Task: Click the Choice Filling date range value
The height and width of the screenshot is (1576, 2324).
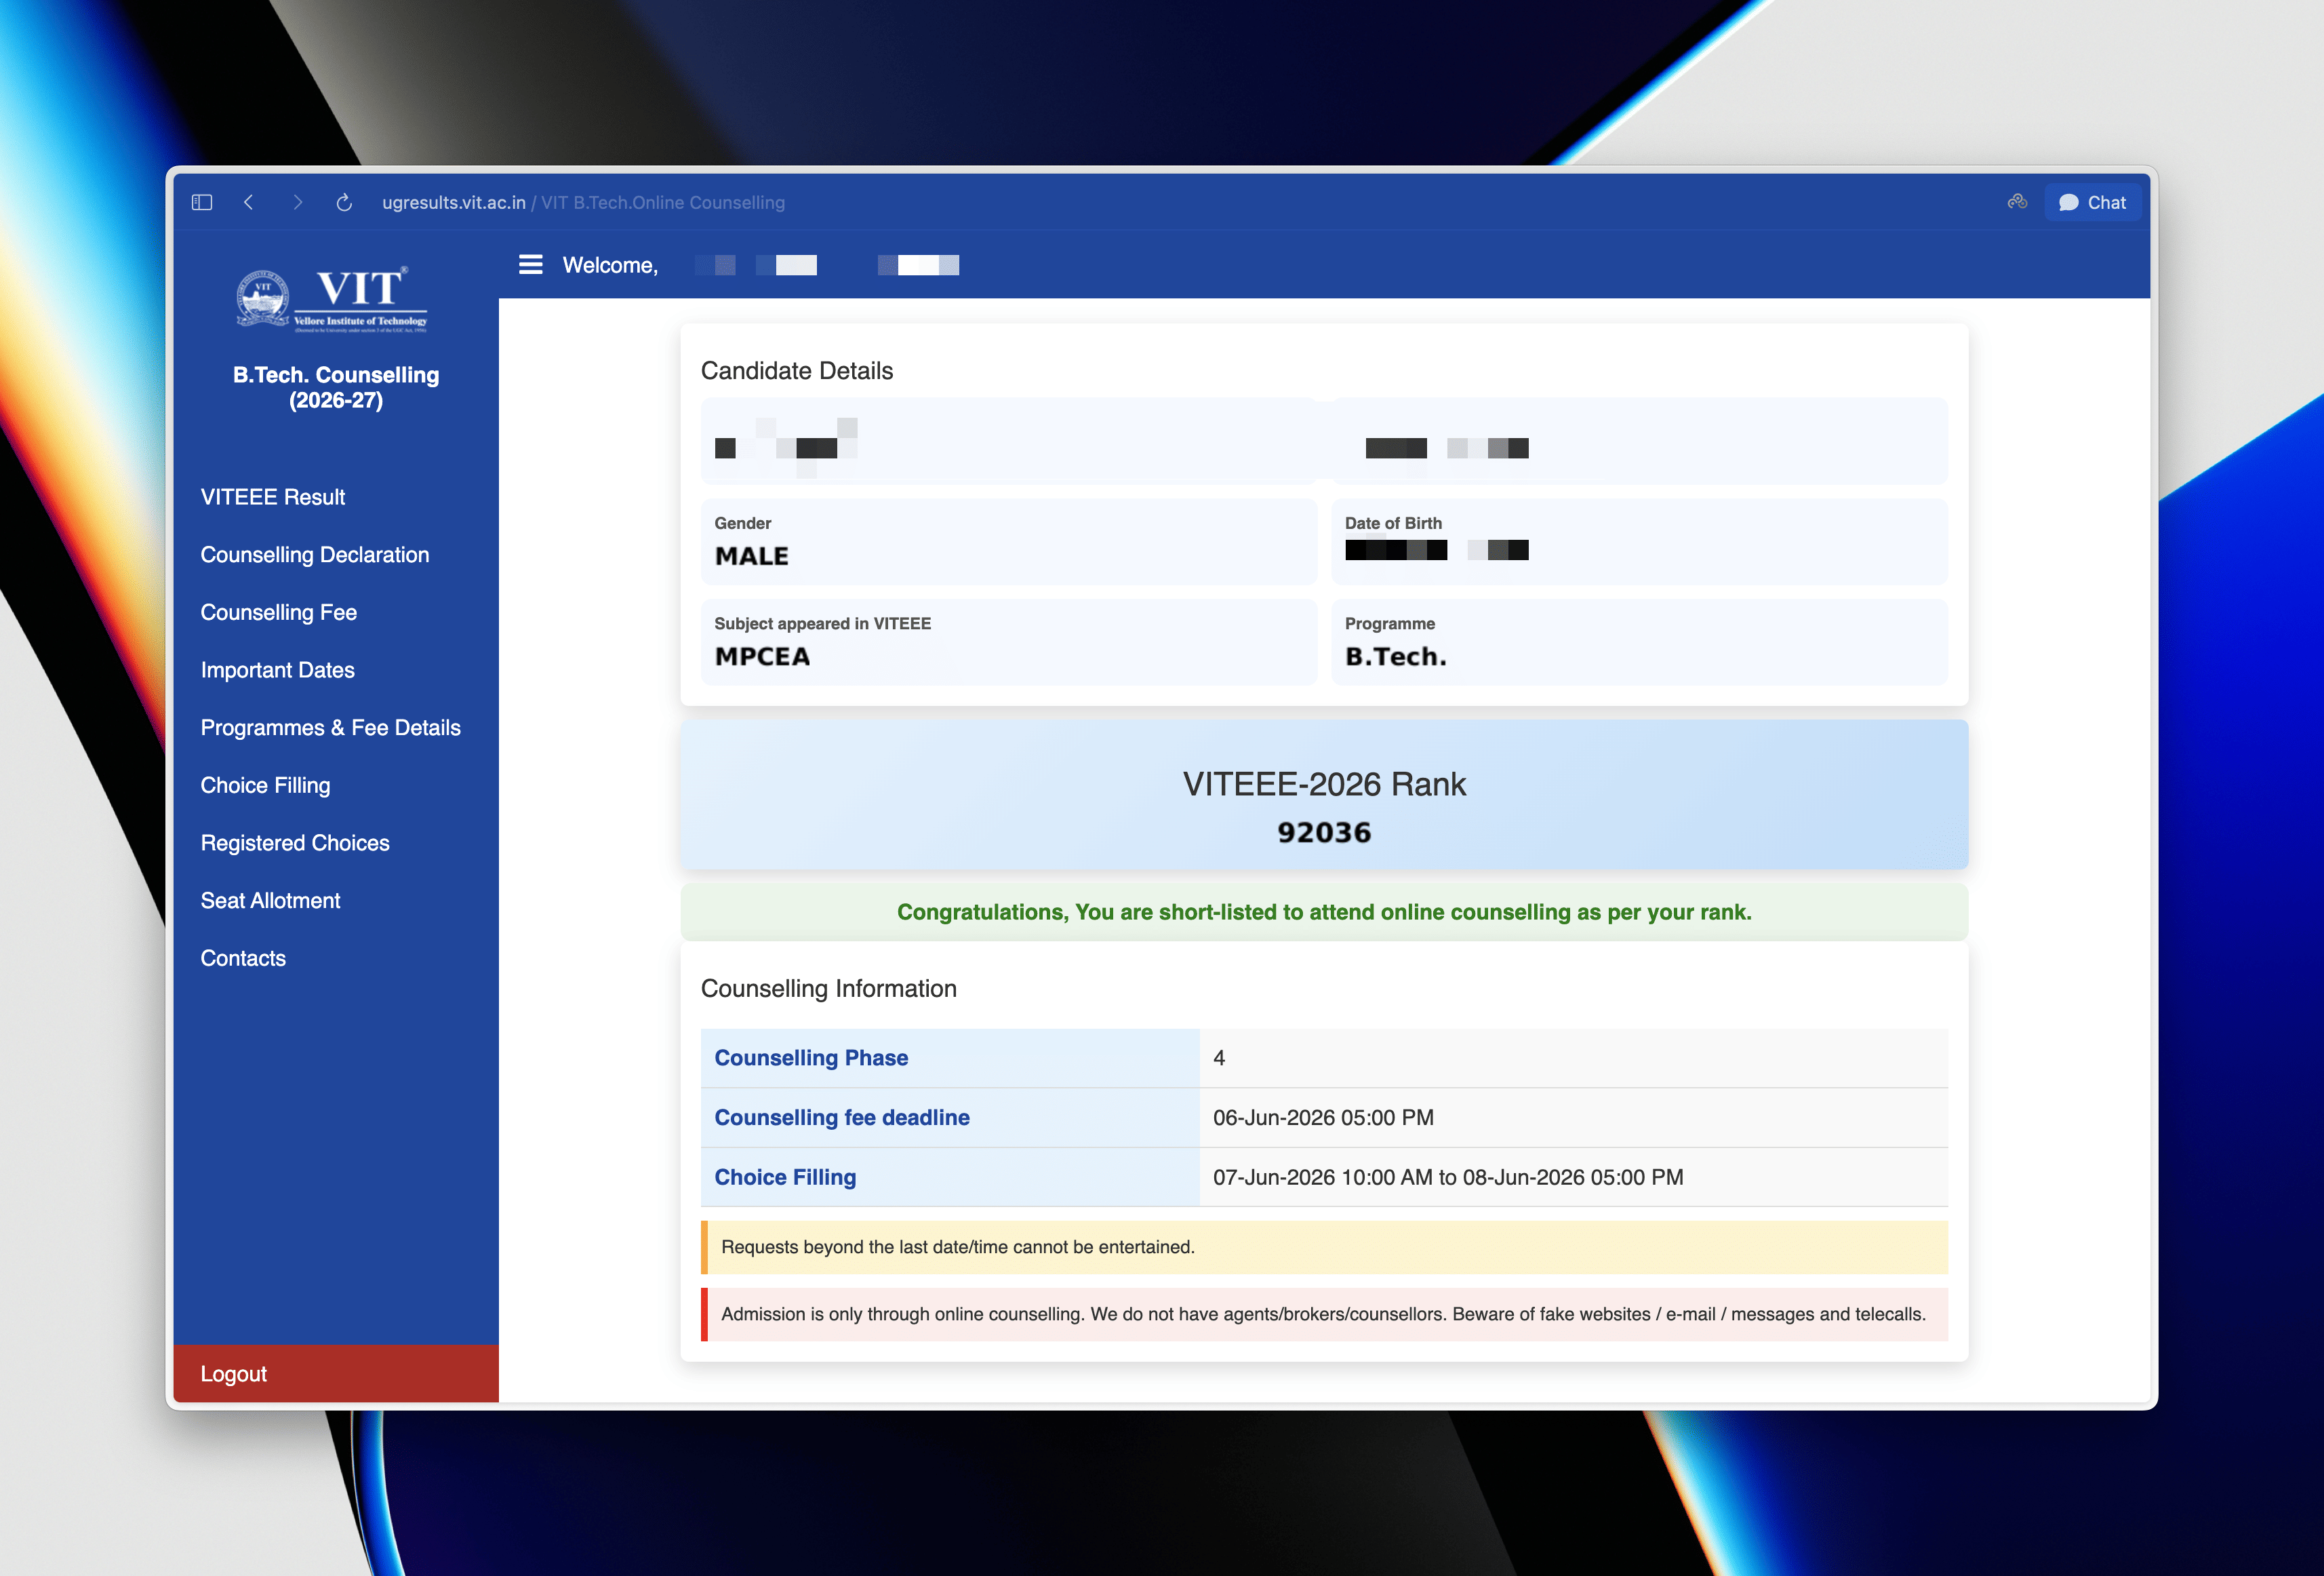Action: tap(1448, 1177)
